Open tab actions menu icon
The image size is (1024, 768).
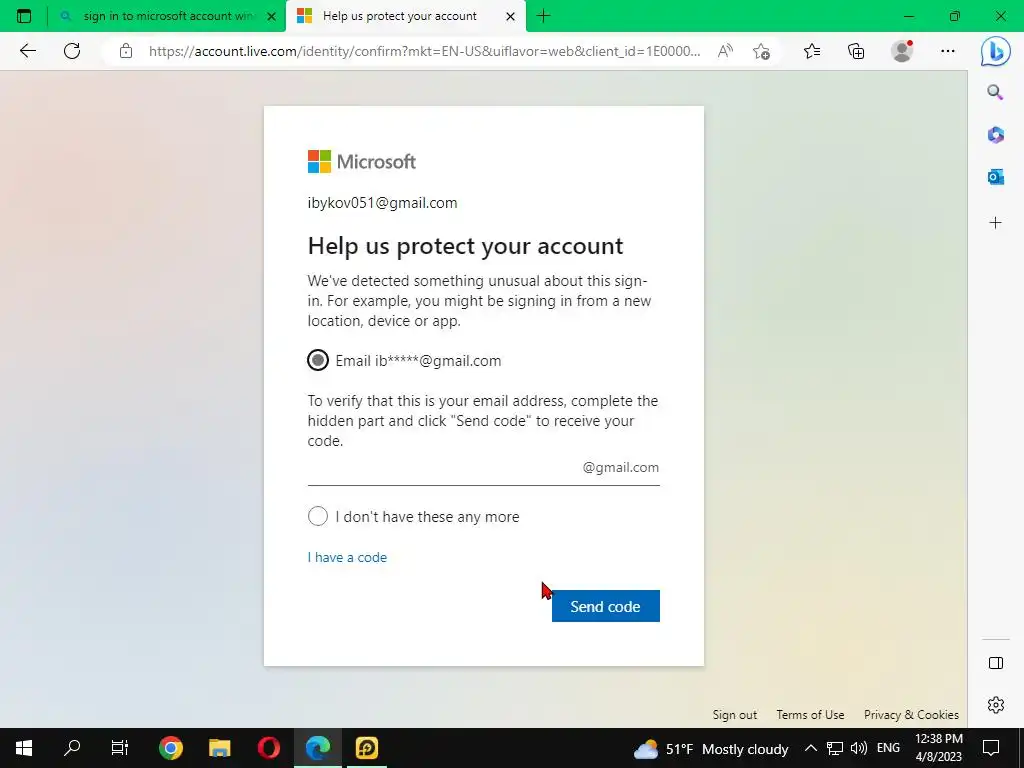(x=24, y=16)
